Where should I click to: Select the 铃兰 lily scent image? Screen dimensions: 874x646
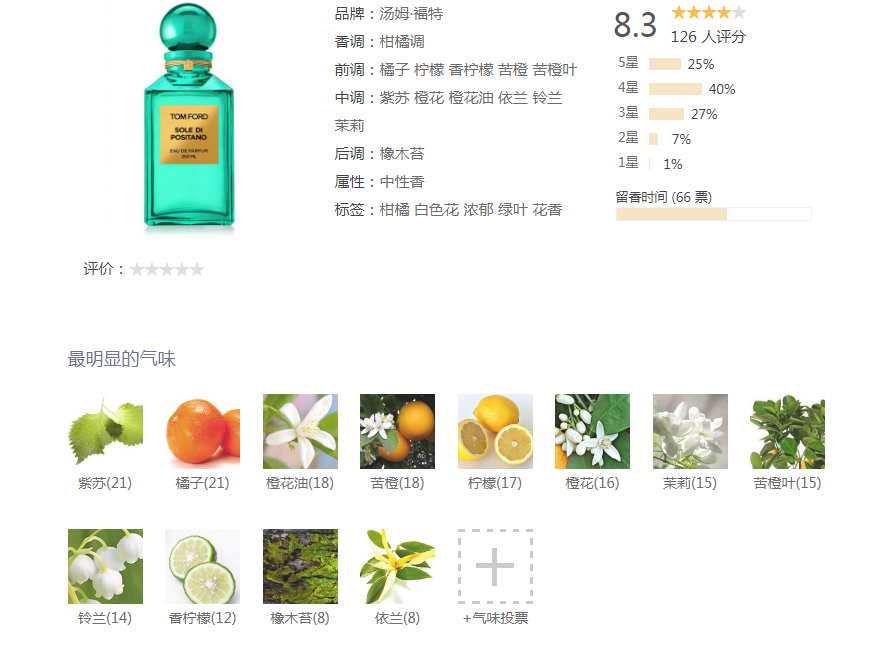click(105, 566)
